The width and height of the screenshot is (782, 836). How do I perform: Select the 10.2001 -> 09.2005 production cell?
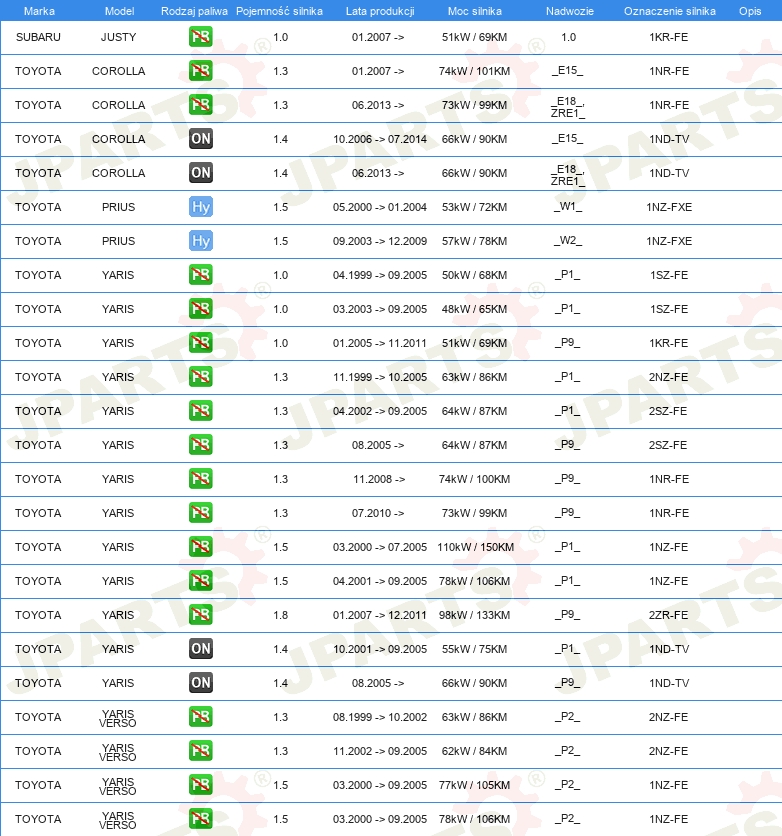pyautogui.click(x=380, y=649)
